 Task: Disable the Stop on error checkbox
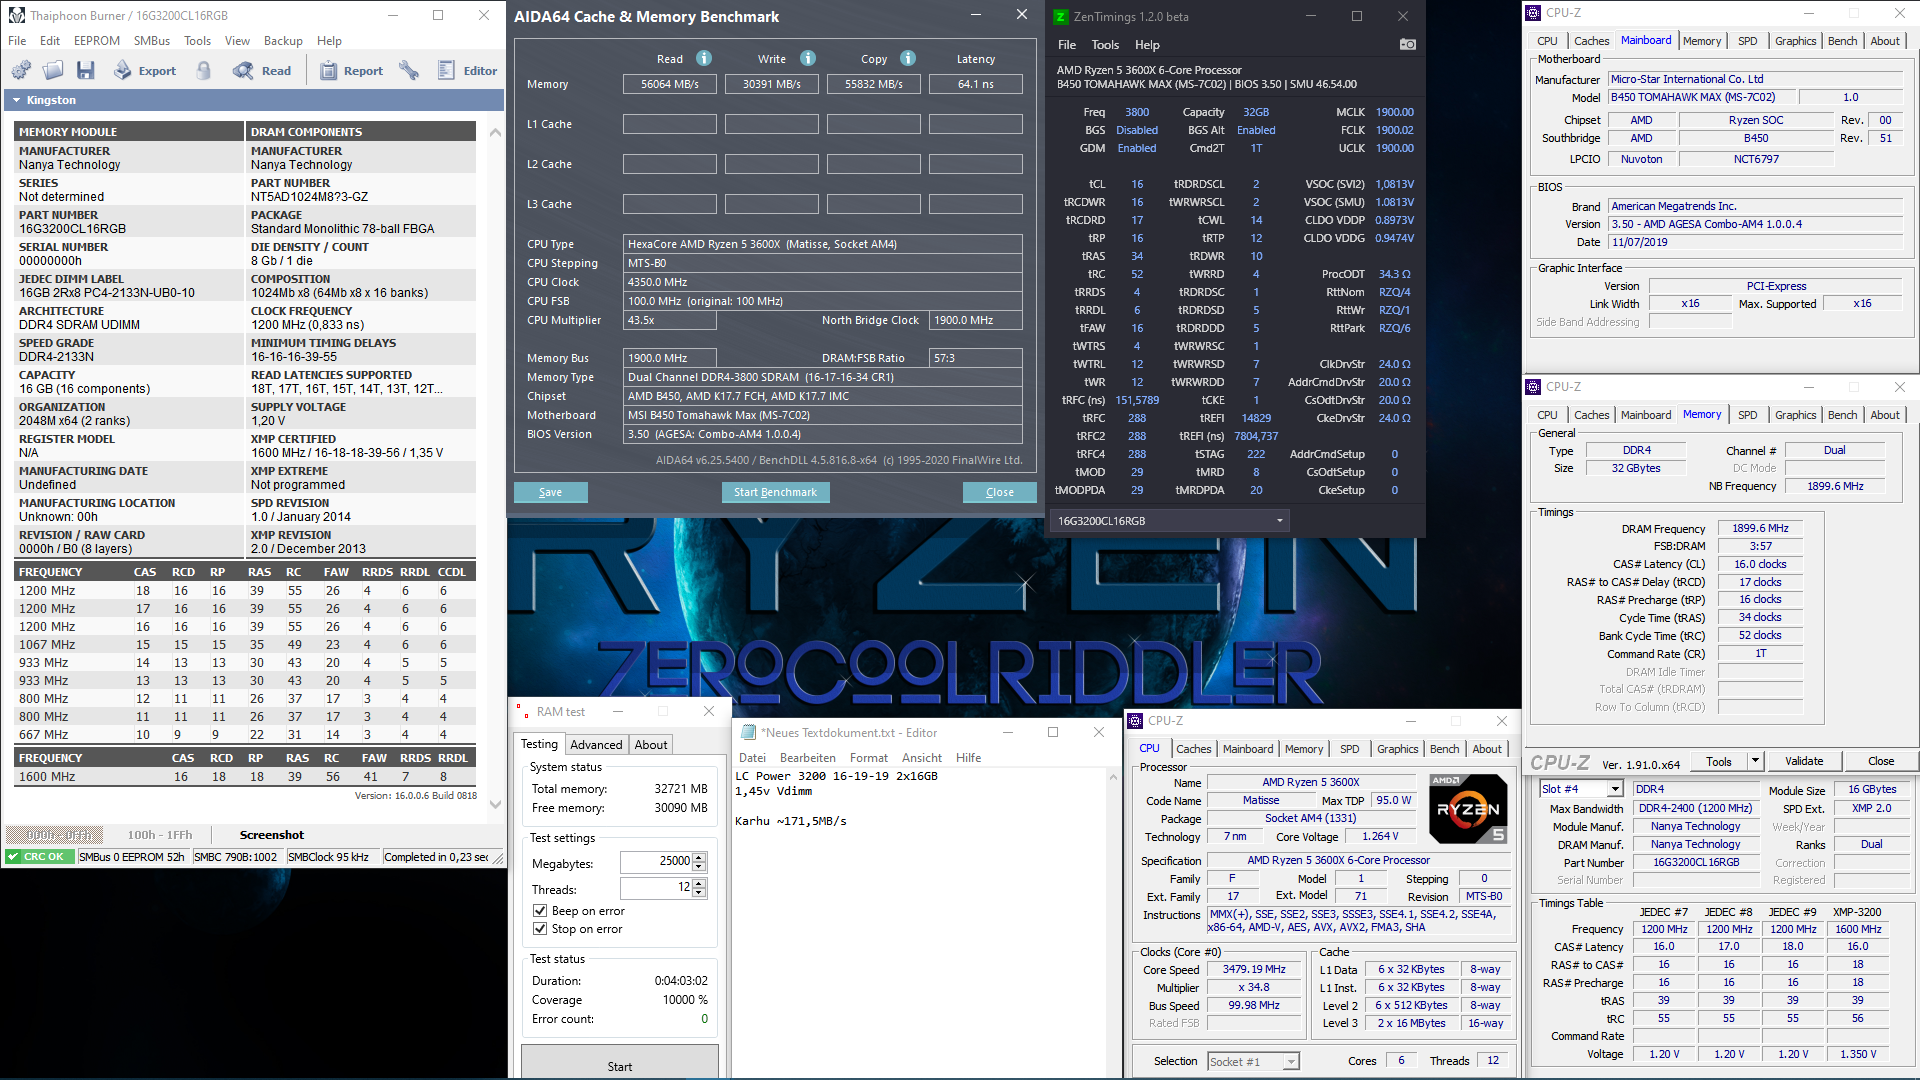[x=540, y=928]
